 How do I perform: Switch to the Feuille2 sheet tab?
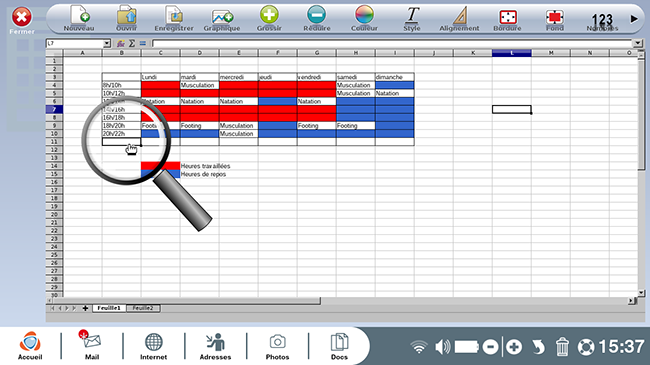pyautogui.click(x=143, y=308)
